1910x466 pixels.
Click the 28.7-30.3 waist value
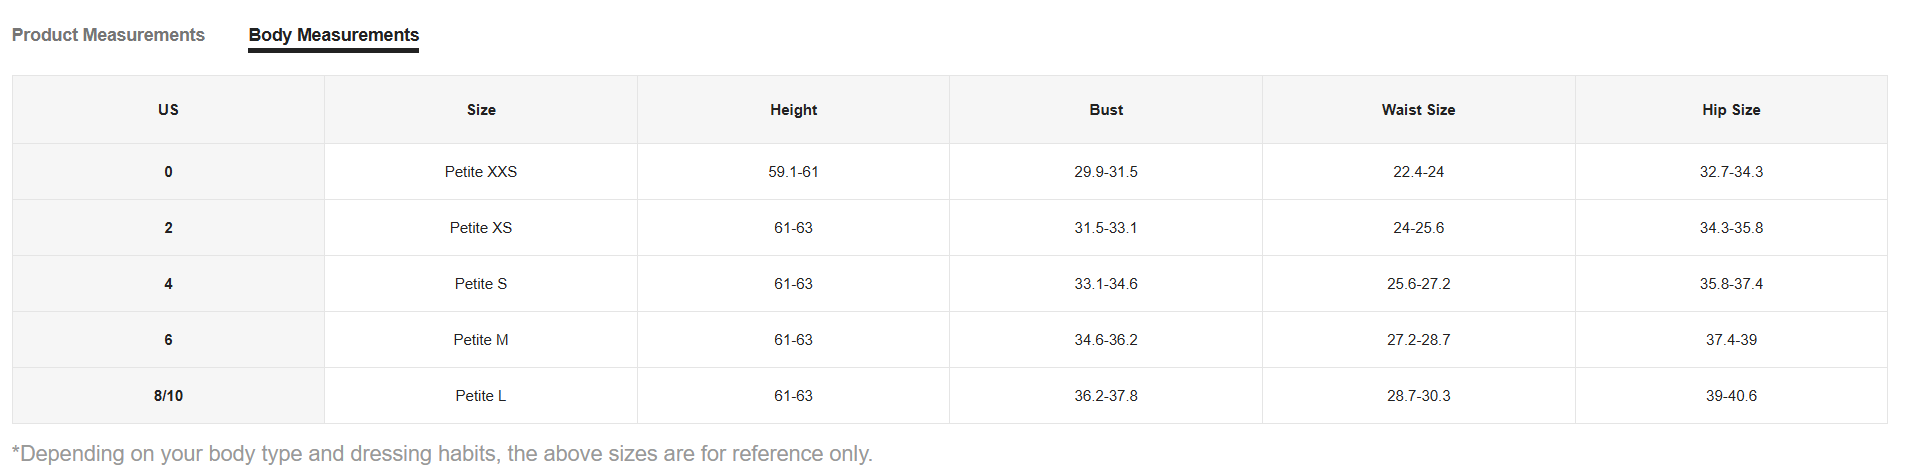1418,396
